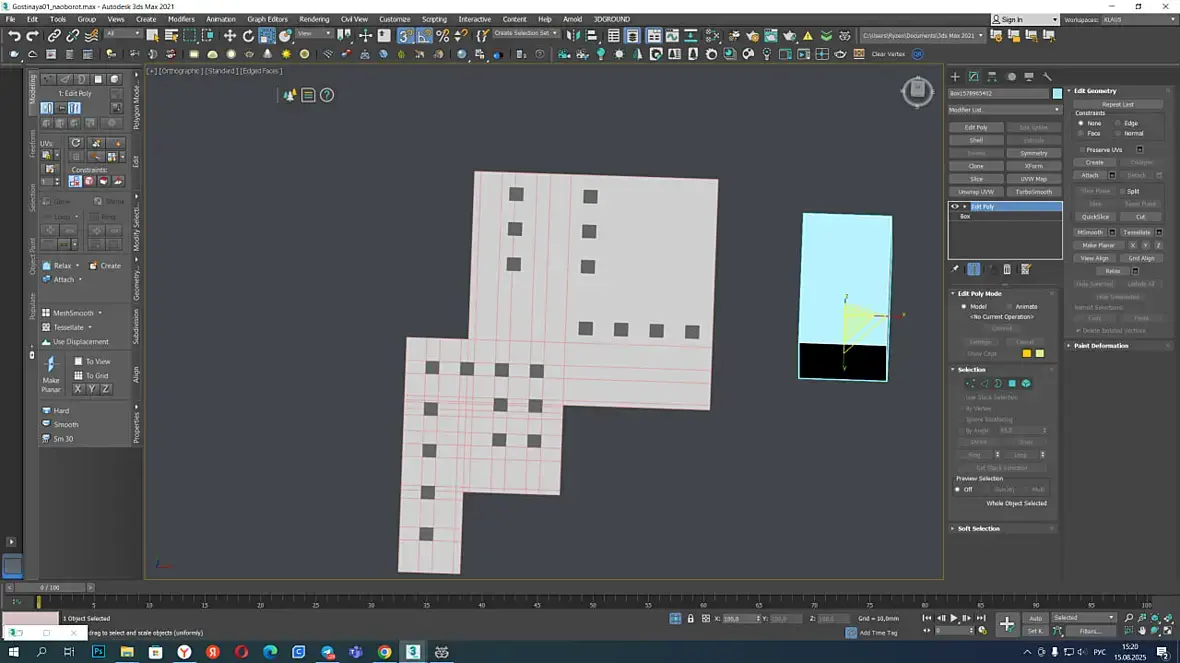Screen dimensions: 1180x663
Task: Enable the Preserve UVs checkbox
Action: (1082, 150)
